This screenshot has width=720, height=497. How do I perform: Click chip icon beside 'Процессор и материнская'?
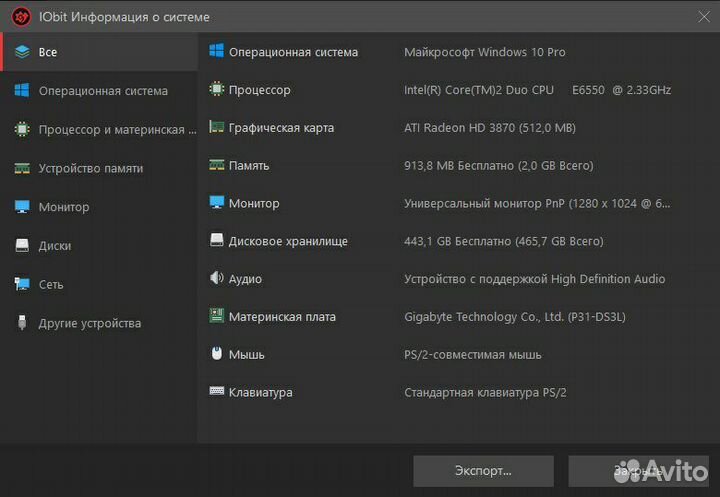[22, 129]
